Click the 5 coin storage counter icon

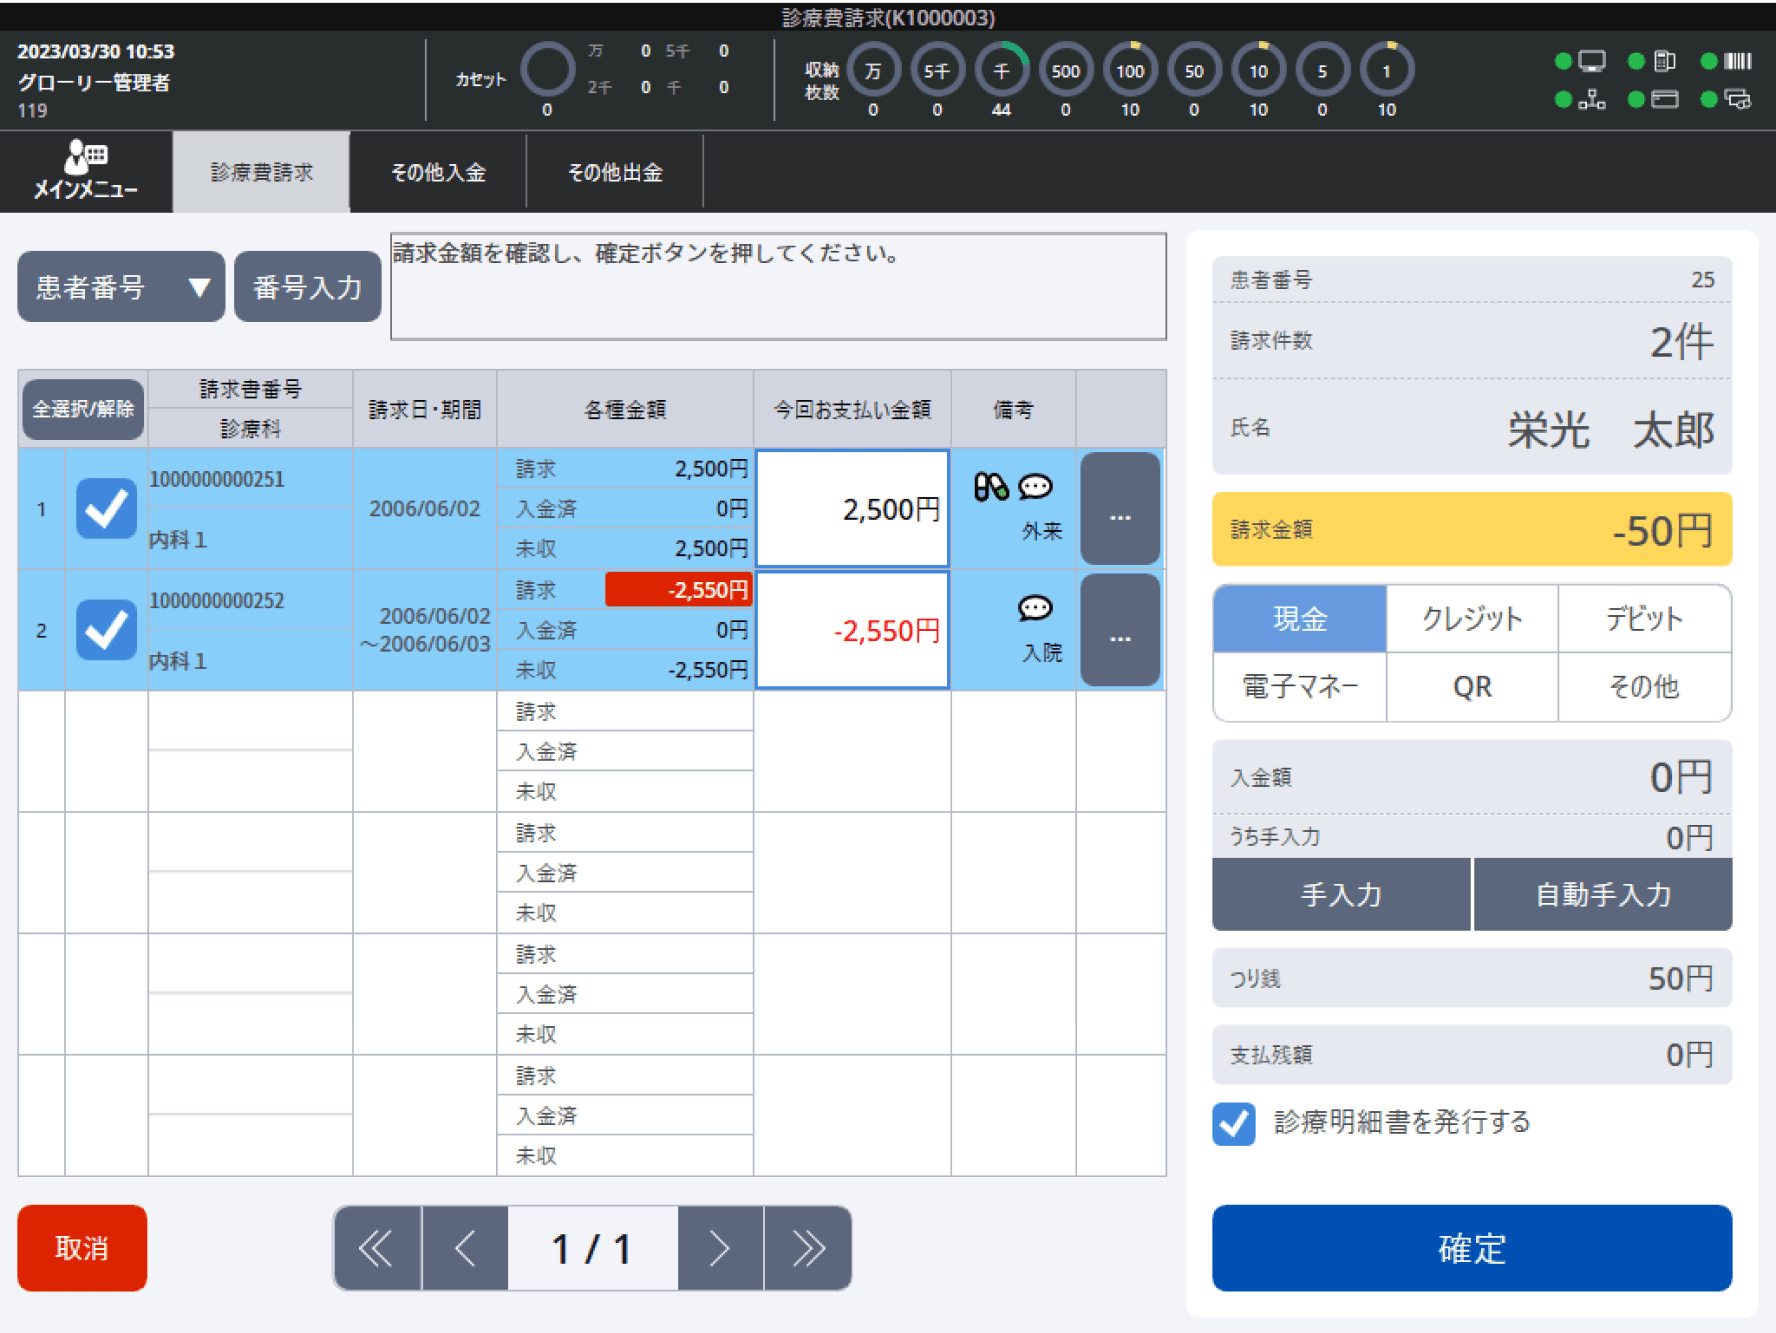(1322, 71)
